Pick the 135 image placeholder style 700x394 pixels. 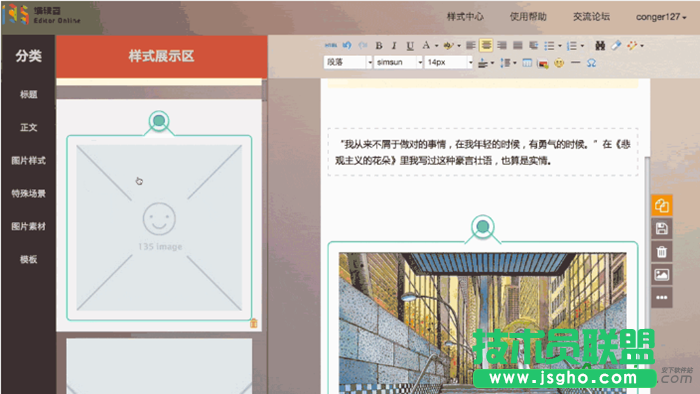tap(159, 228)
